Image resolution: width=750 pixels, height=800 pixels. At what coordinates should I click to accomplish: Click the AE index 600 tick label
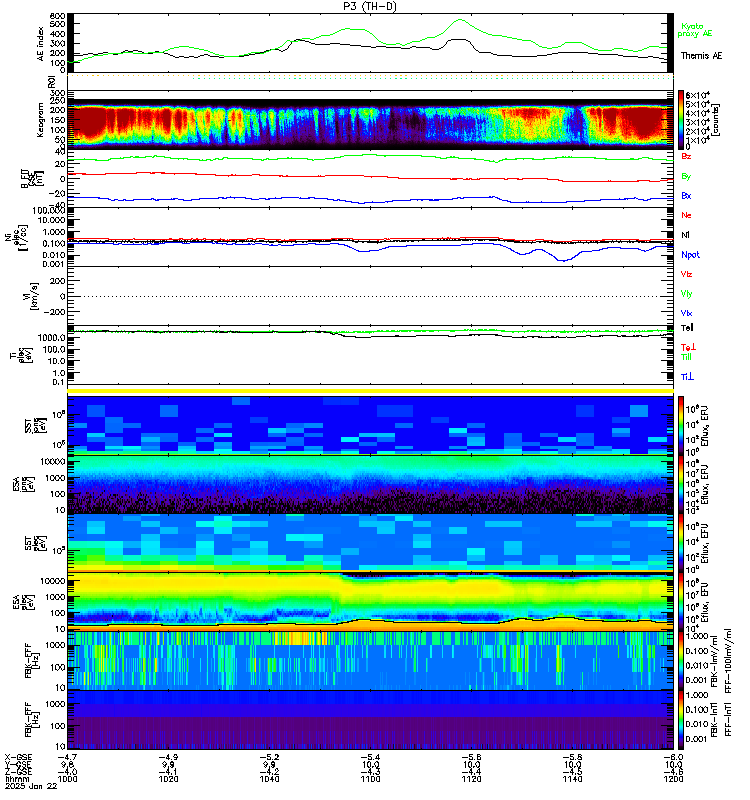tap(58, 16)
